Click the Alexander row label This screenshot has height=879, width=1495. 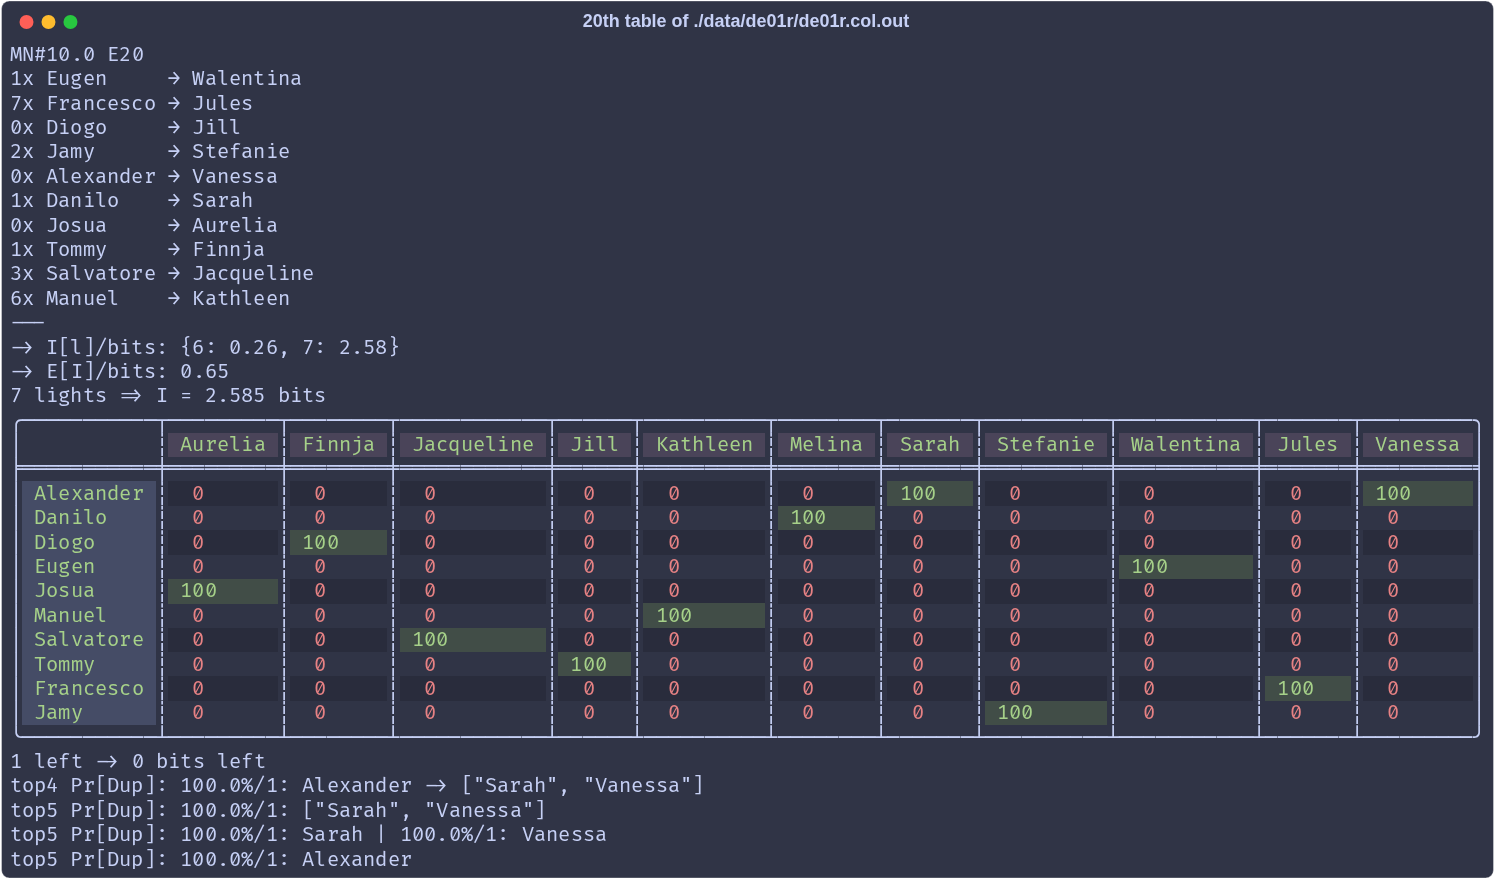(89, 493)
